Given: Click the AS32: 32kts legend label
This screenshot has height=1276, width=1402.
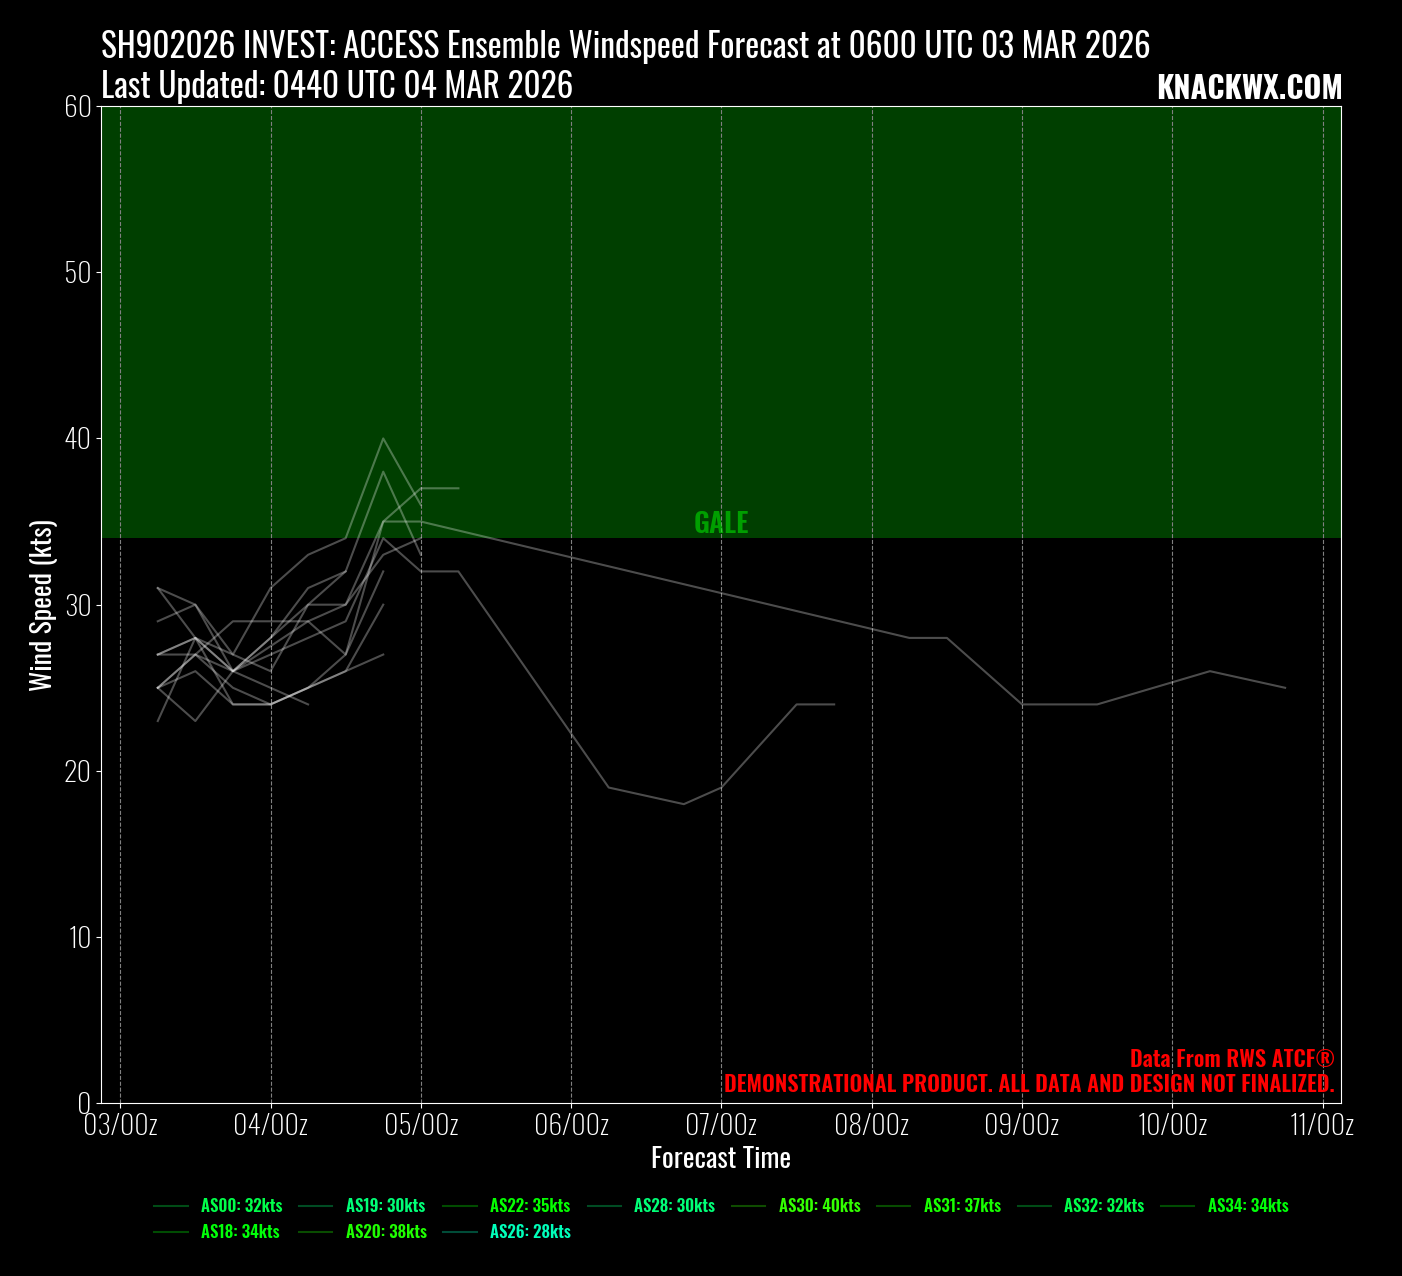Looking at the screenshot, I should click(x=1103, y=1206).
